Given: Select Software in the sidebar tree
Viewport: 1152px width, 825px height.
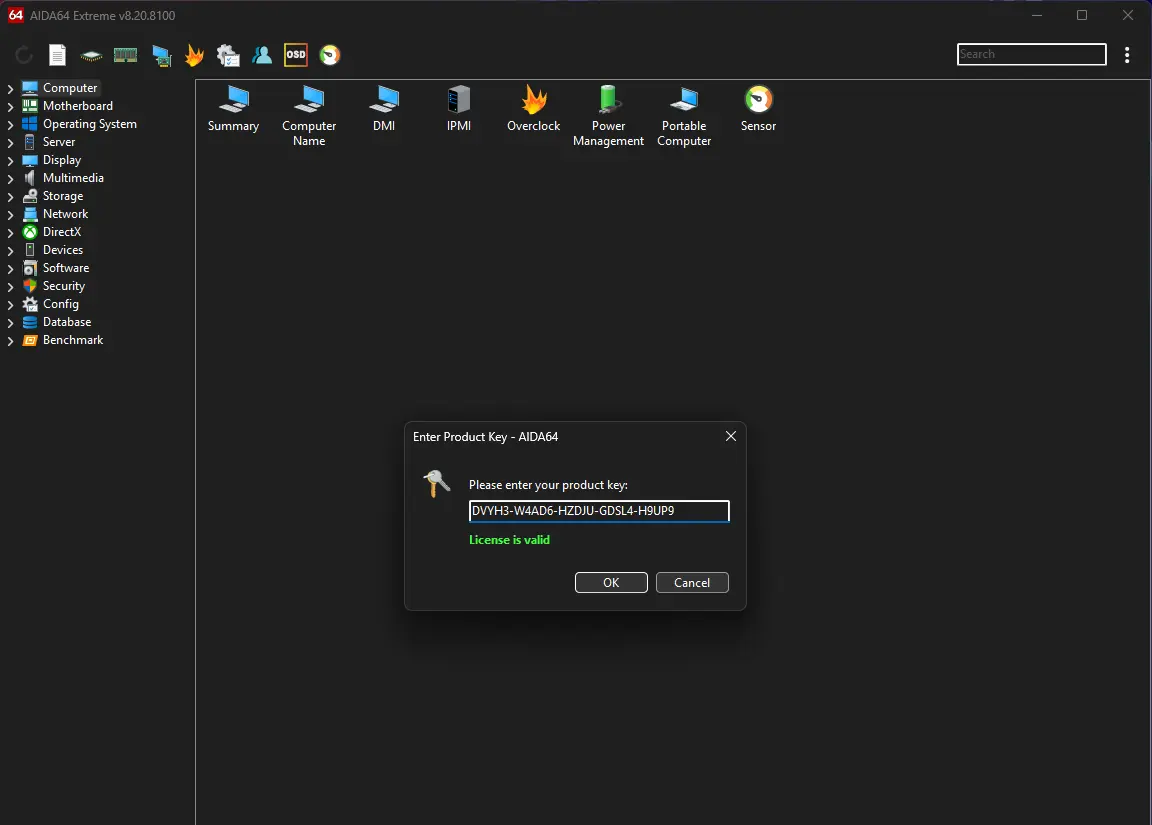Looking at the screenshot, I should 66,267.
